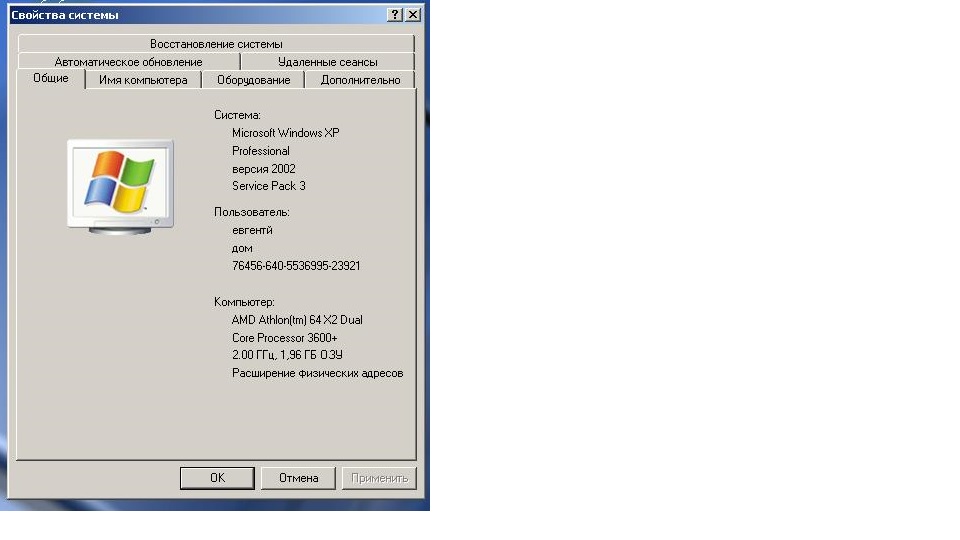
Task: Click the версия 2002 text
Action: coord(264,168)
